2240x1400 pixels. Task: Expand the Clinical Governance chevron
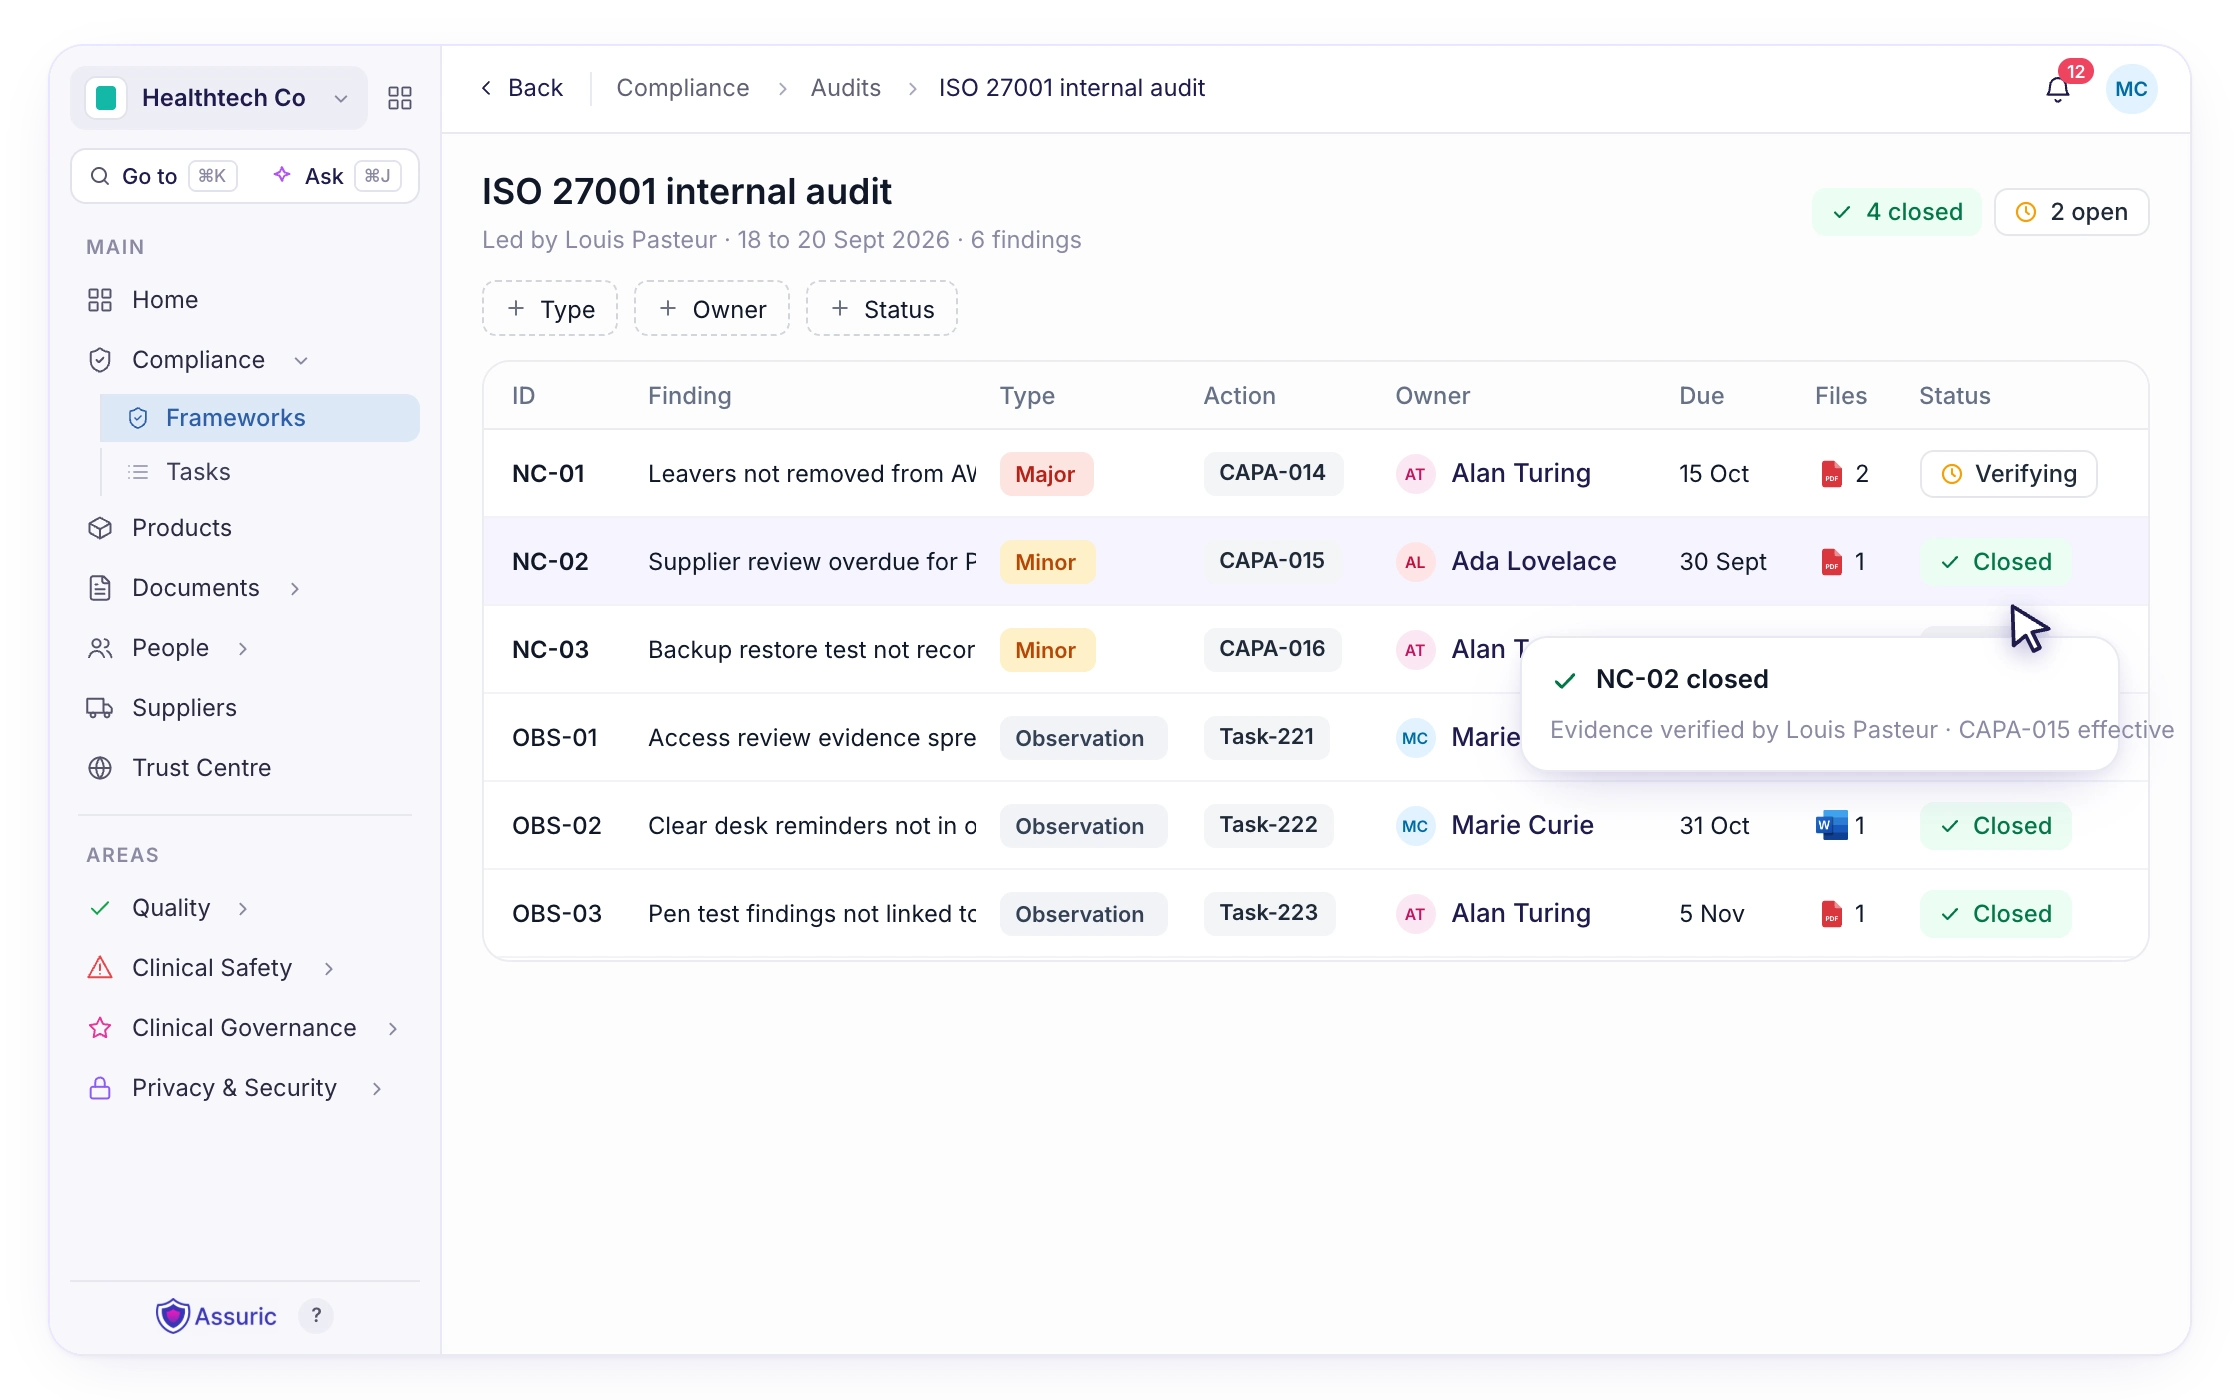(393, 1029)
